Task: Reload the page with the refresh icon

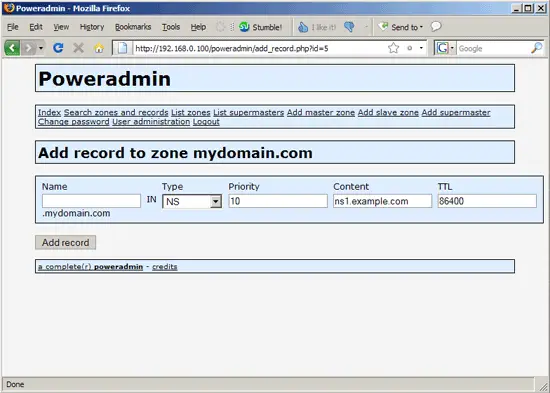Action: [58, 48]
